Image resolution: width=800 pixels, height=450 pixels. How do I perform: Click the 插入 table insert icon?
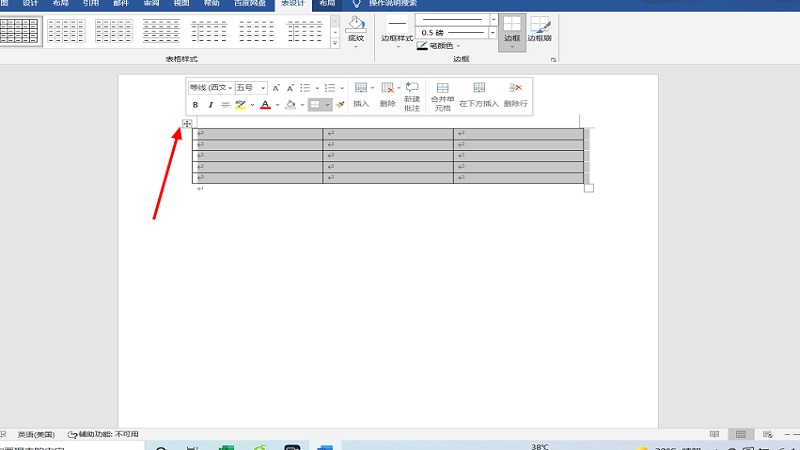[x=361, y=95]
